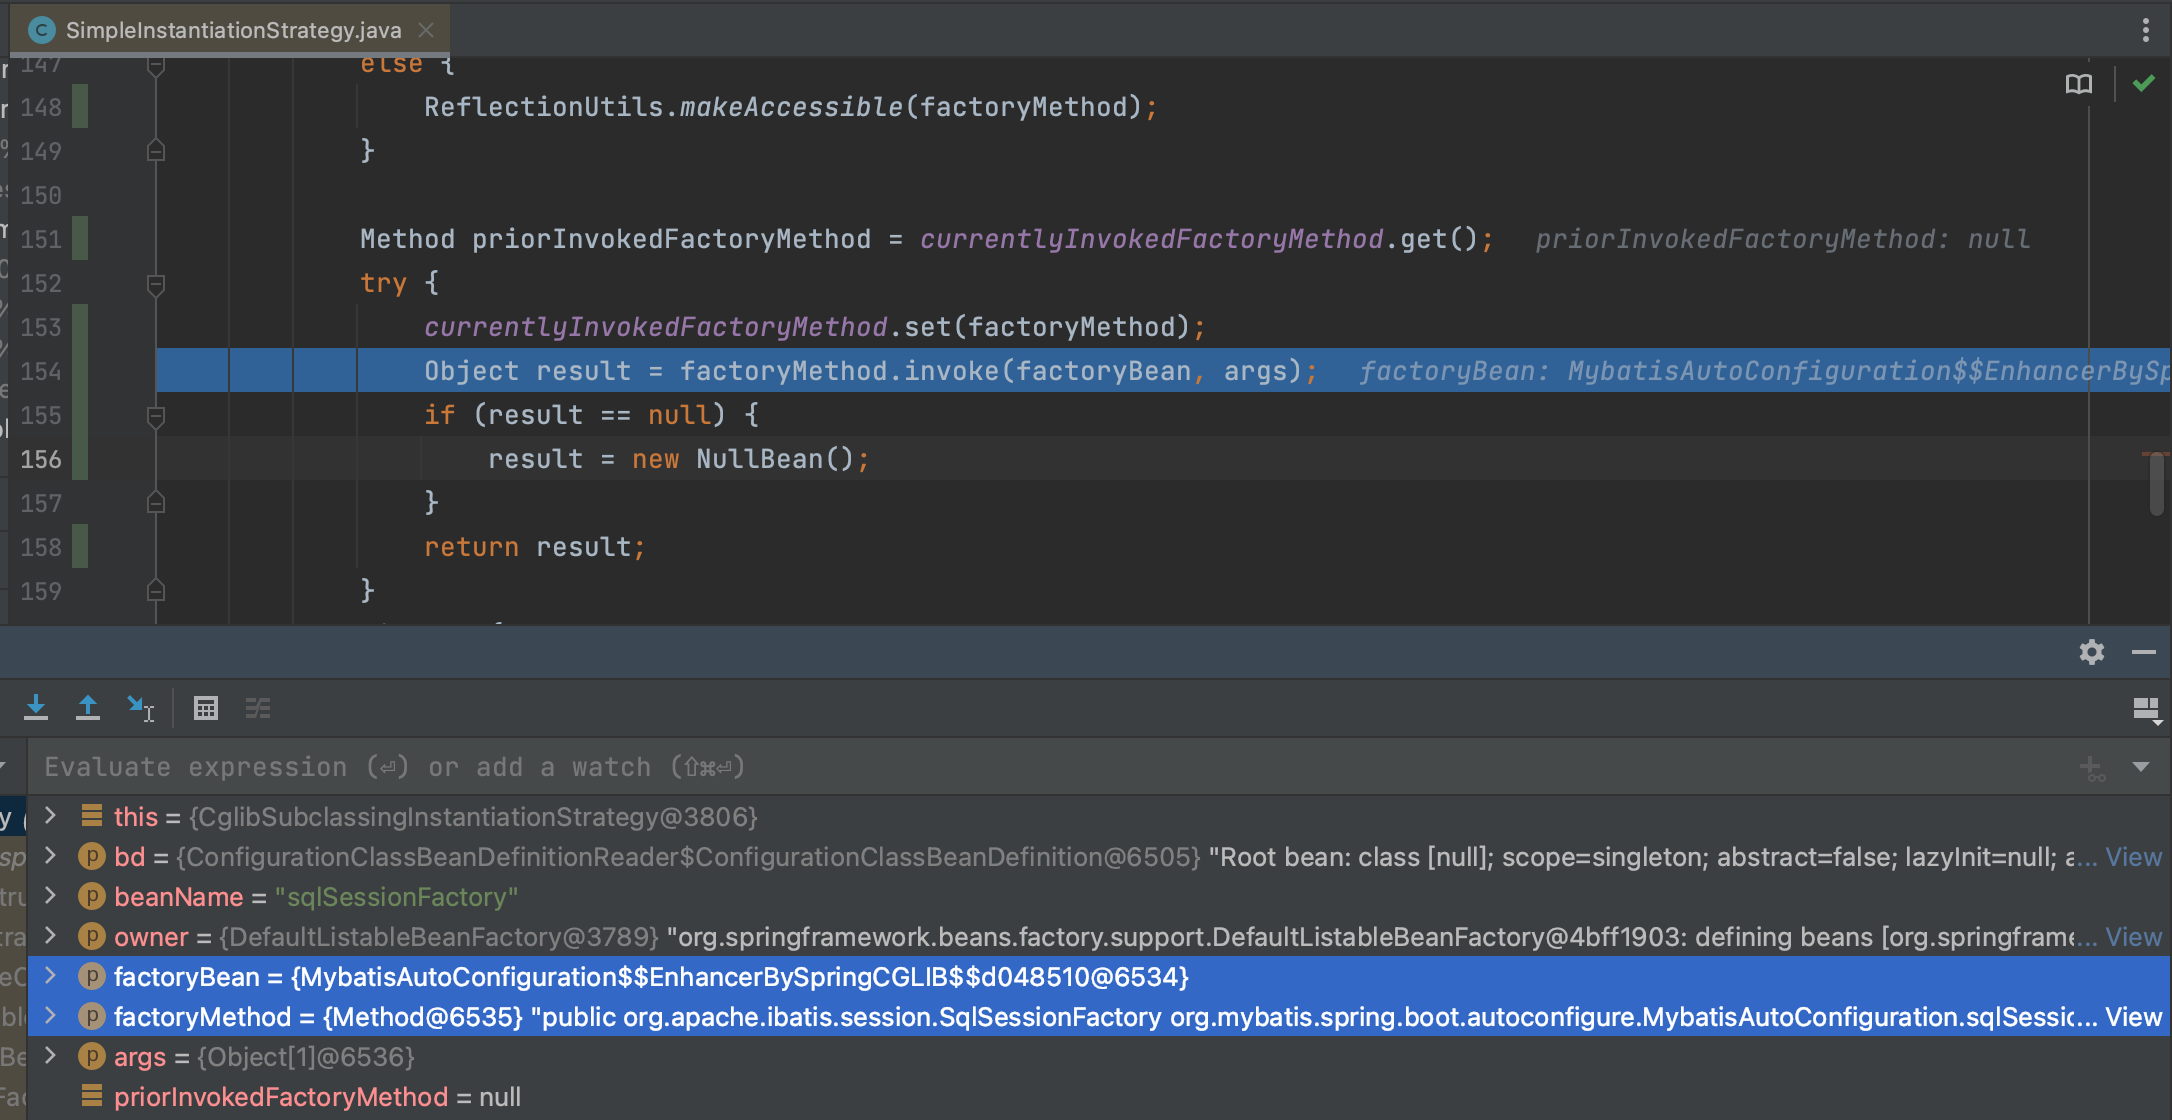Toggle fold at line 155 if-block

pyautogui.click(x=156, y=416)
